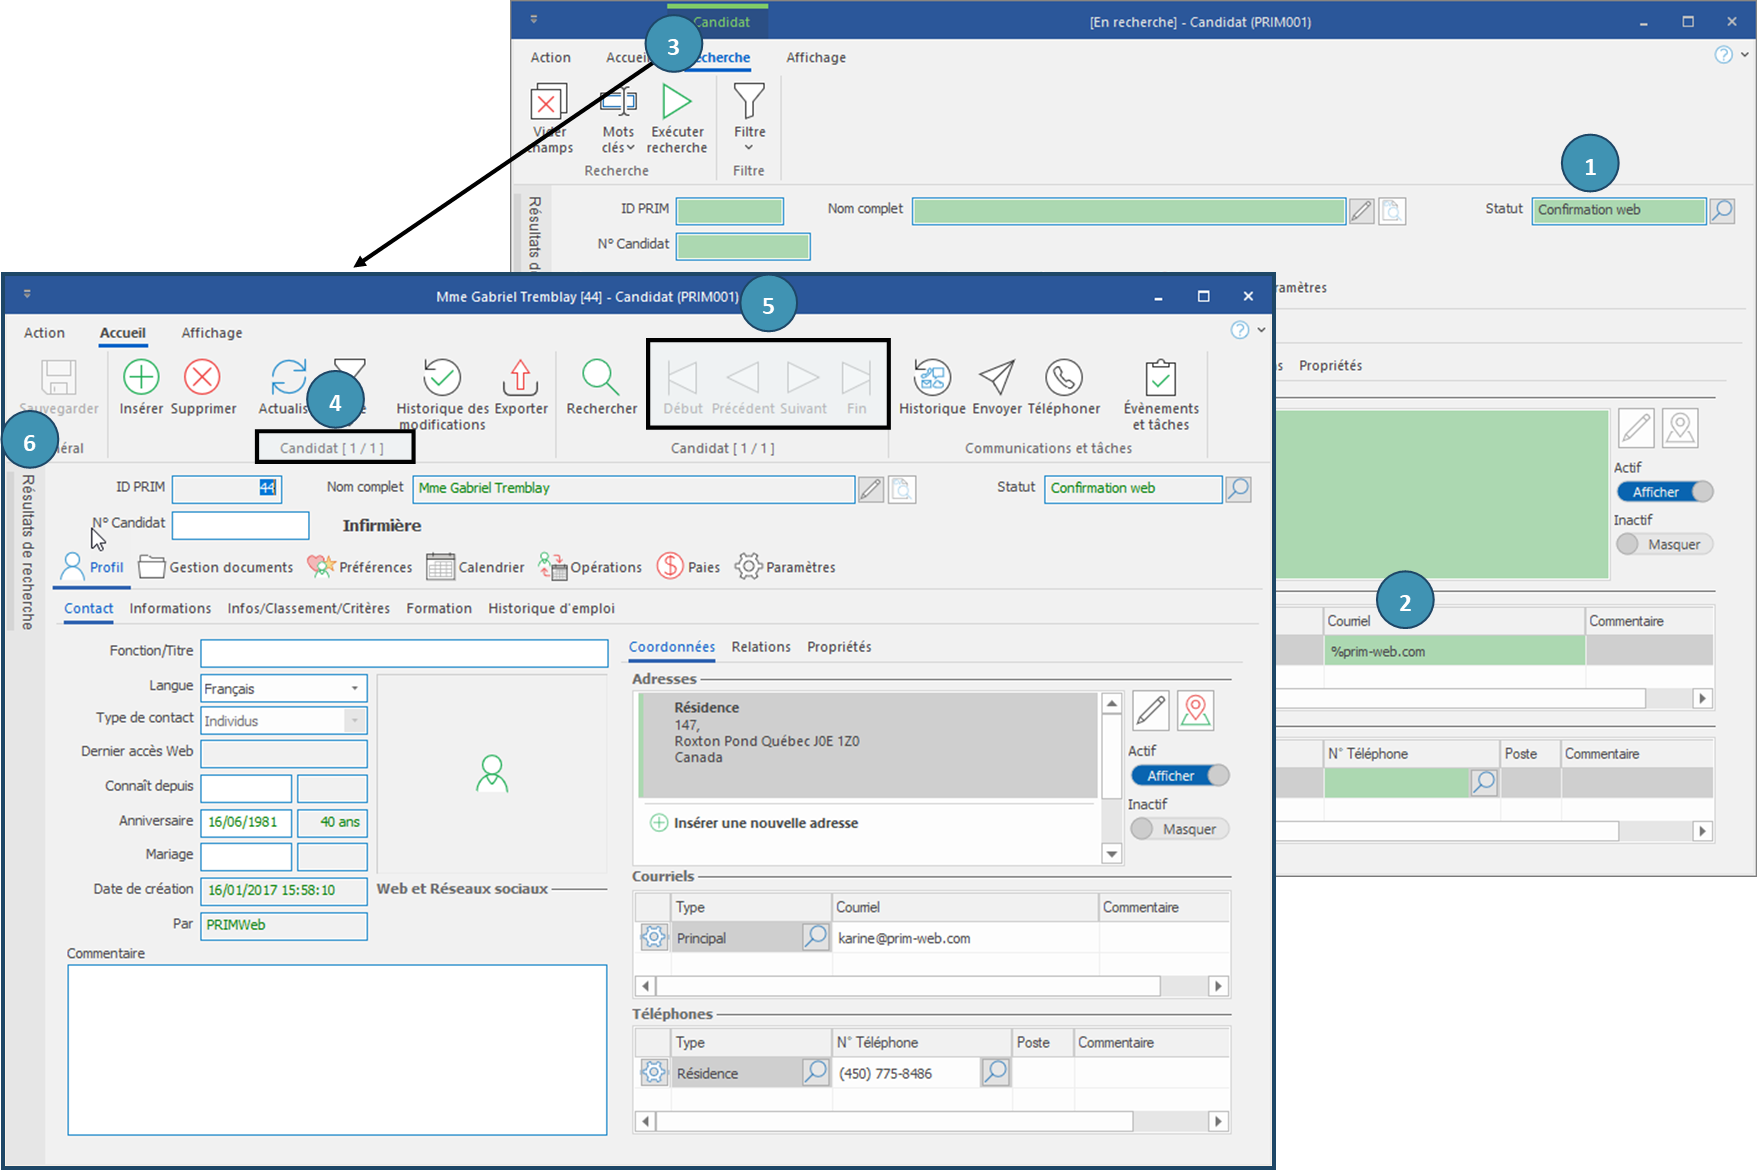Toggle Afficher switch in the background window
The width and height of the screenshot is (1757, 1171).
coord(1665,492)
